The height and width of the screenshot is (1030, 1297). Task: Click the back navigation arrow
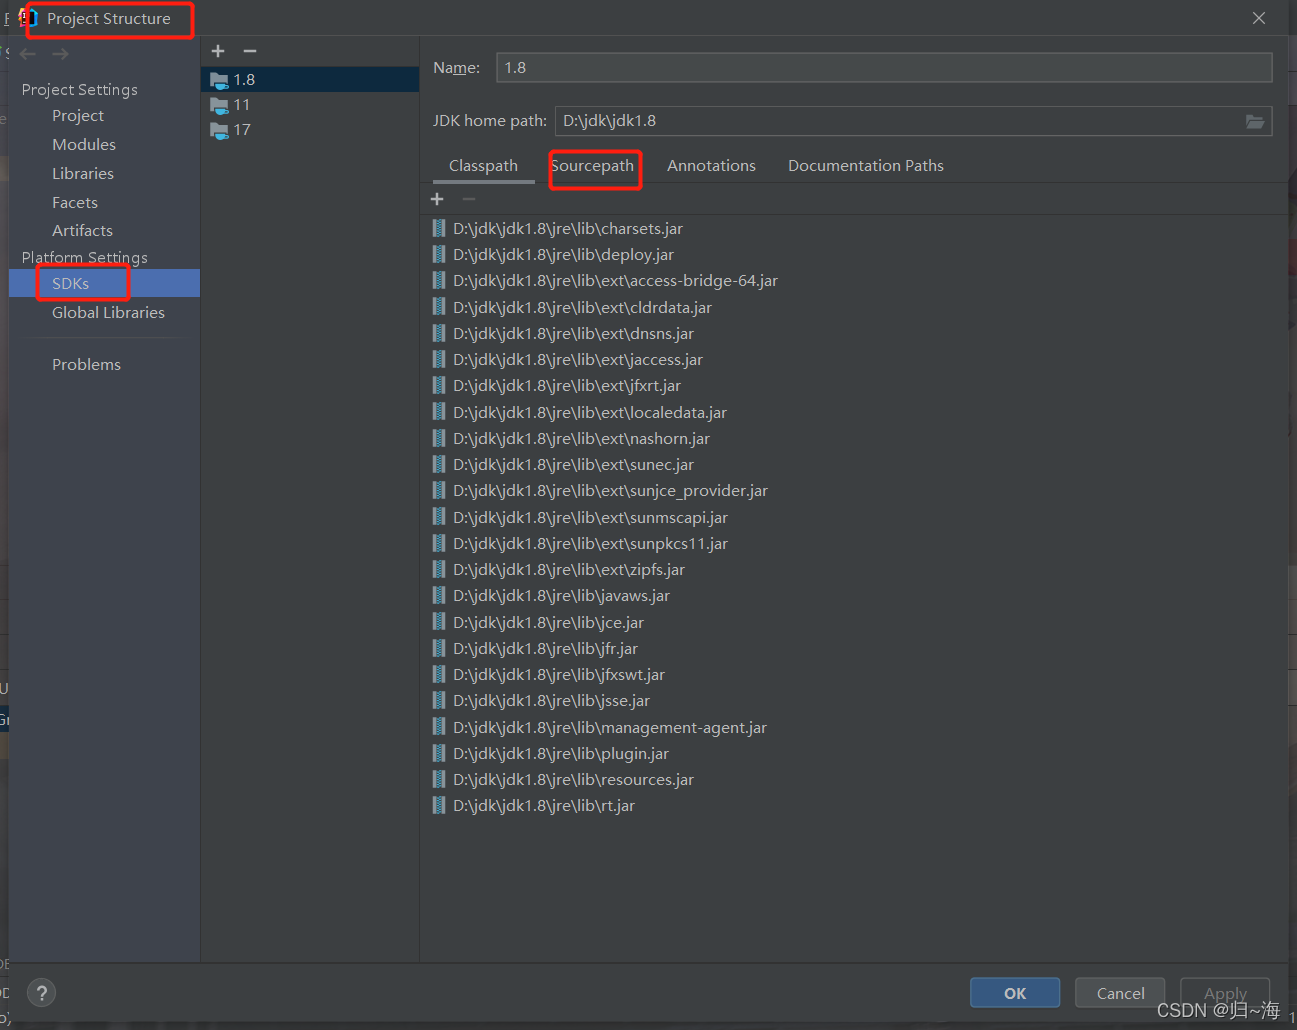point(27,53)
